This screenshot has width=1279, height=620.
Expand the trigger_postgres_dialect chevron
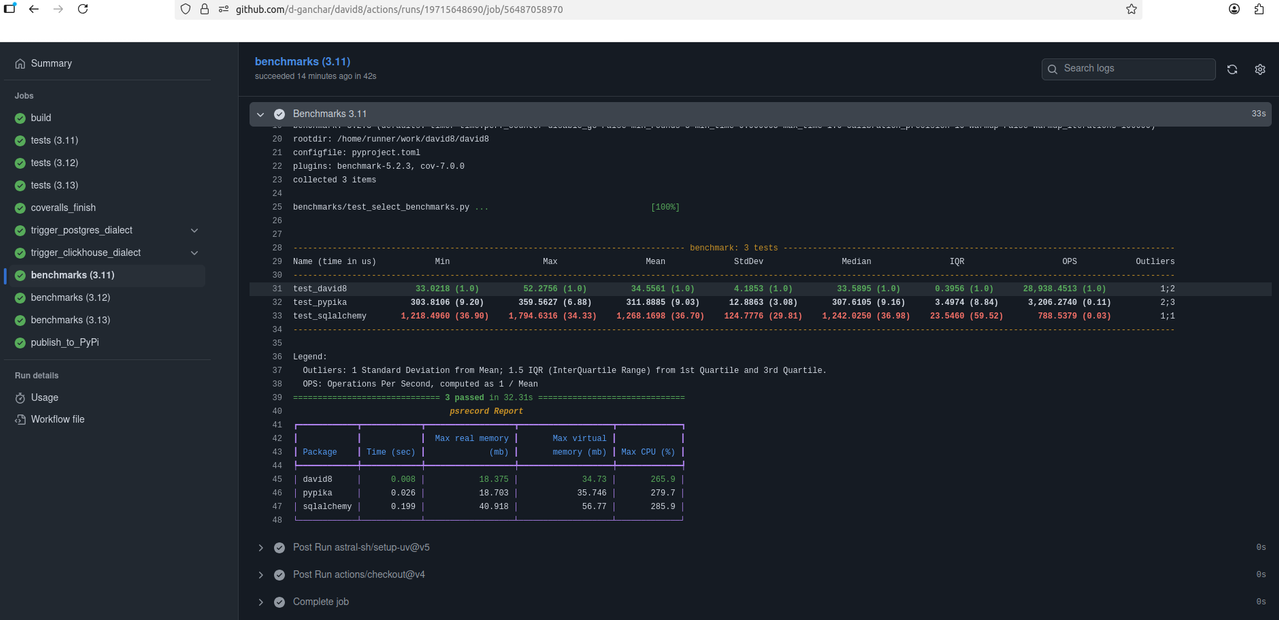coord(194,230)
